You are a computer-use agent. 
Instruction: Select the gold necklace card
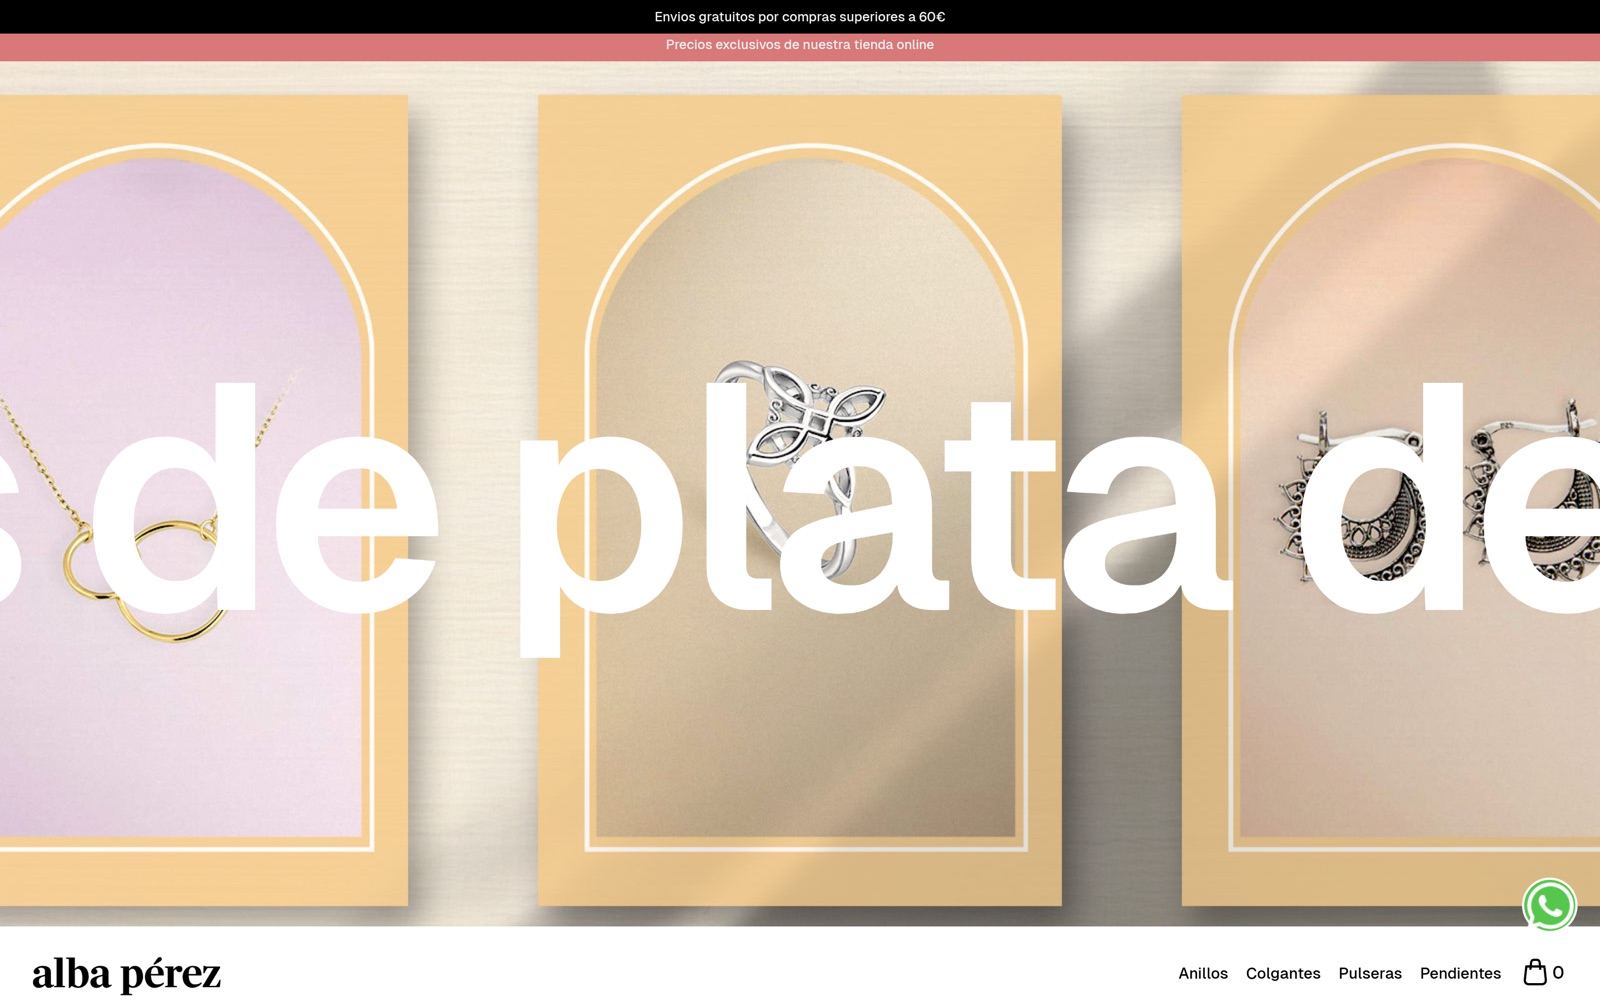tap(204, 500)
